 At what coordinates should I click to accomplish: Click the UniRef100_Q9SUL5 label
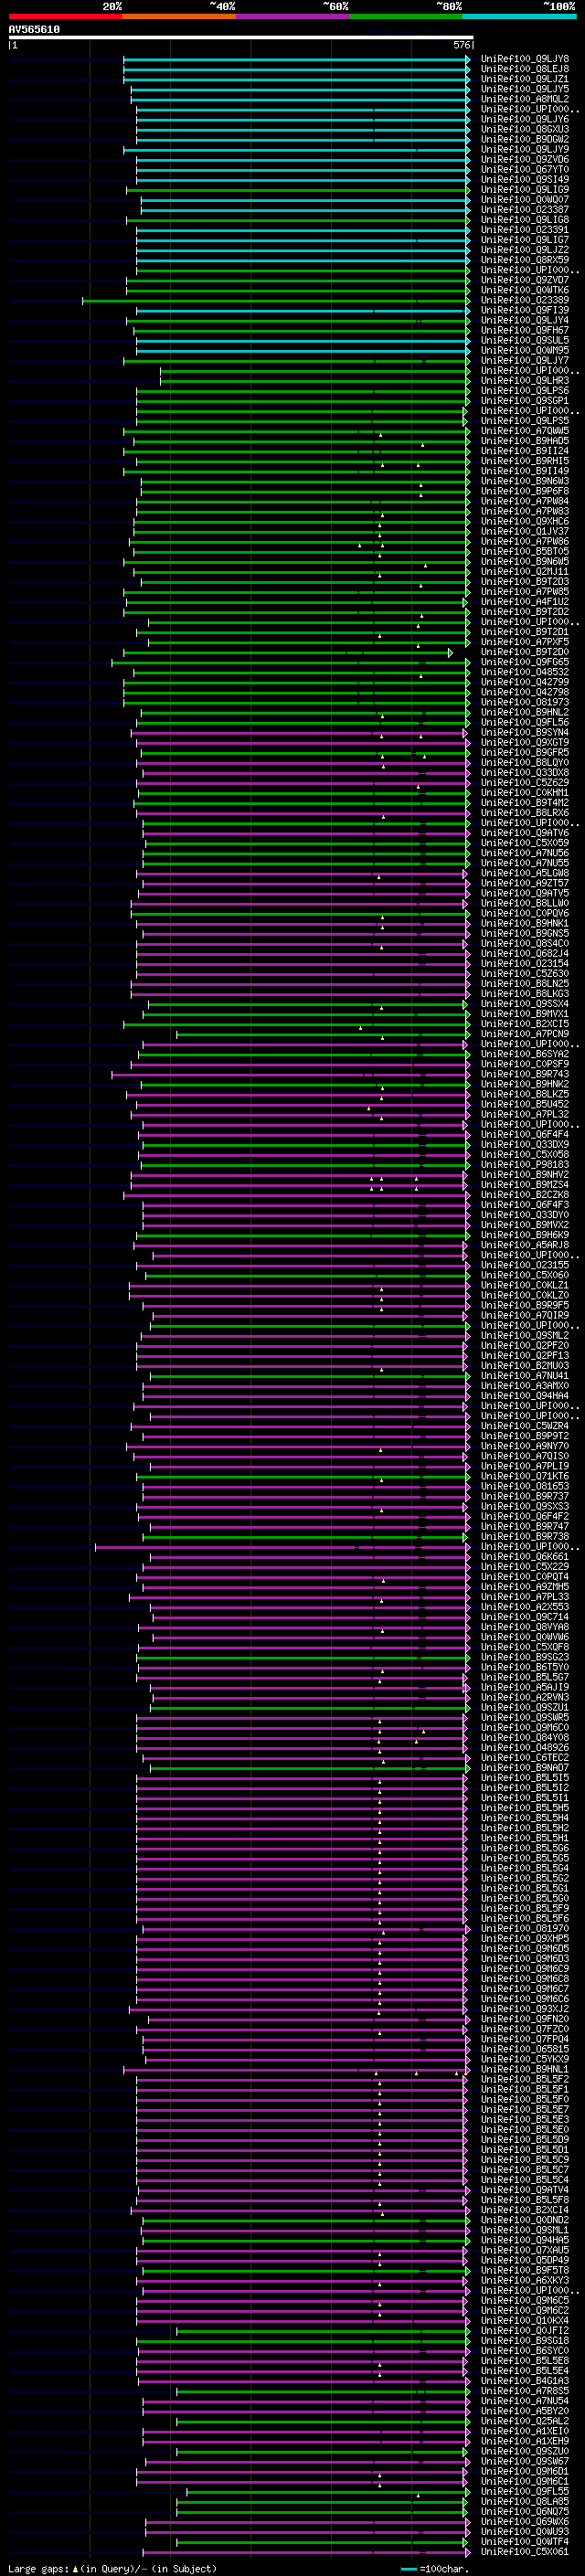[524, 340]
